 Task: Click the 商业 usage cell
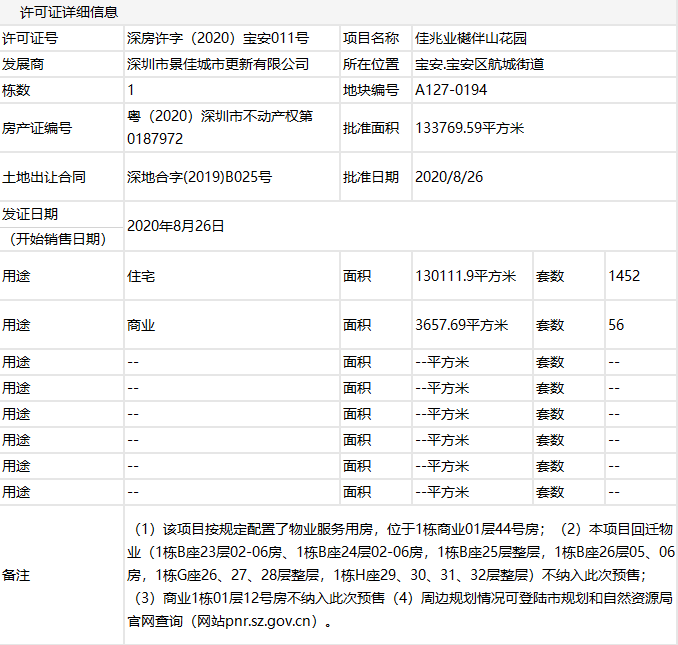coord(232,325)
